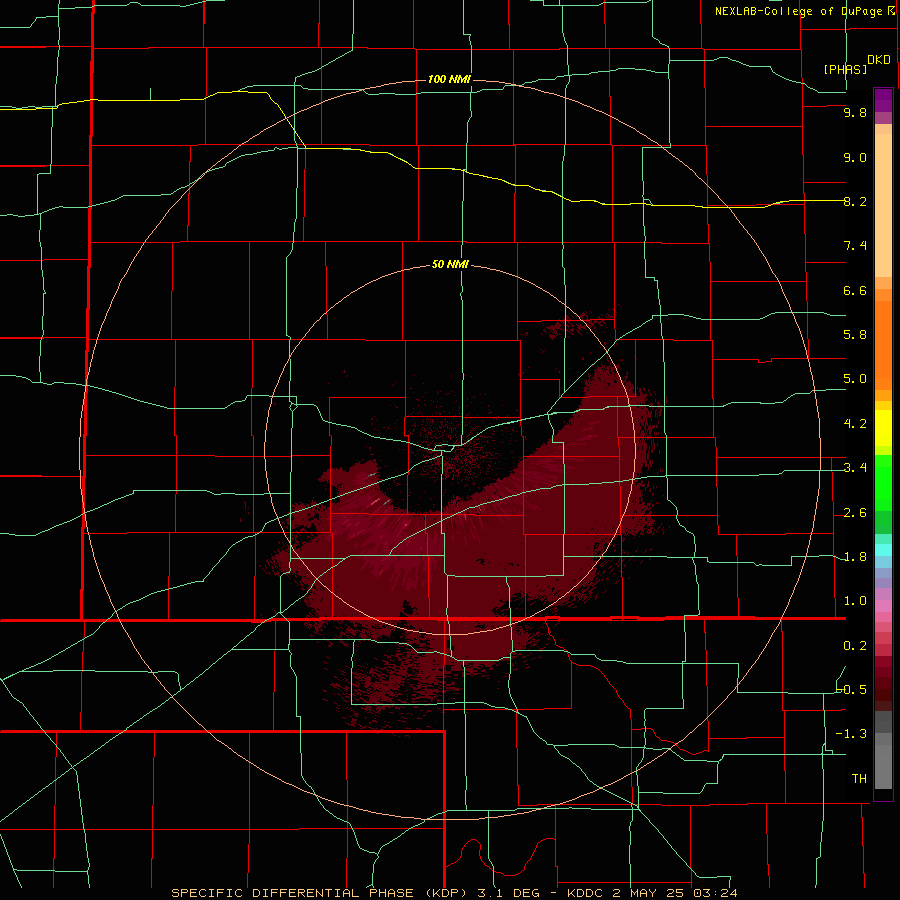Click the -0.5 value on the scale
This screenshot has width=900, height=900.
tap(852, 689)
